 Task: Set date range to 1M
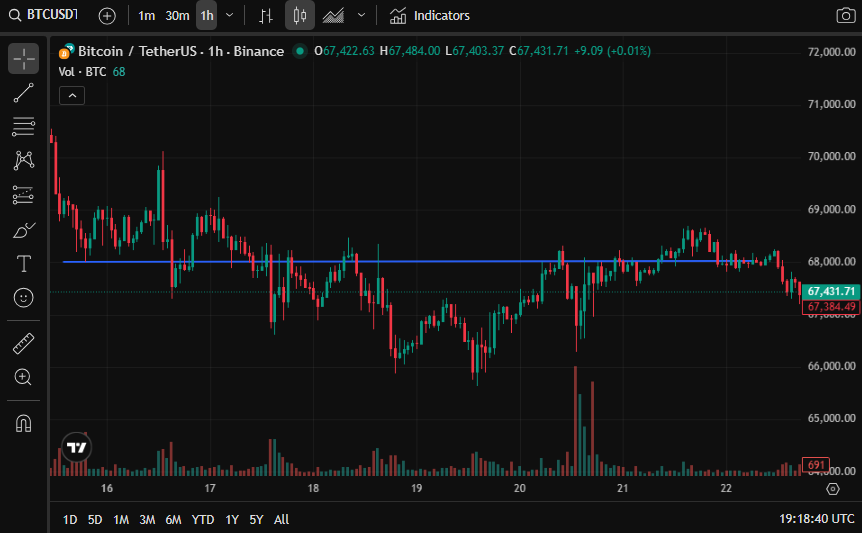click(x=121, y=519)
